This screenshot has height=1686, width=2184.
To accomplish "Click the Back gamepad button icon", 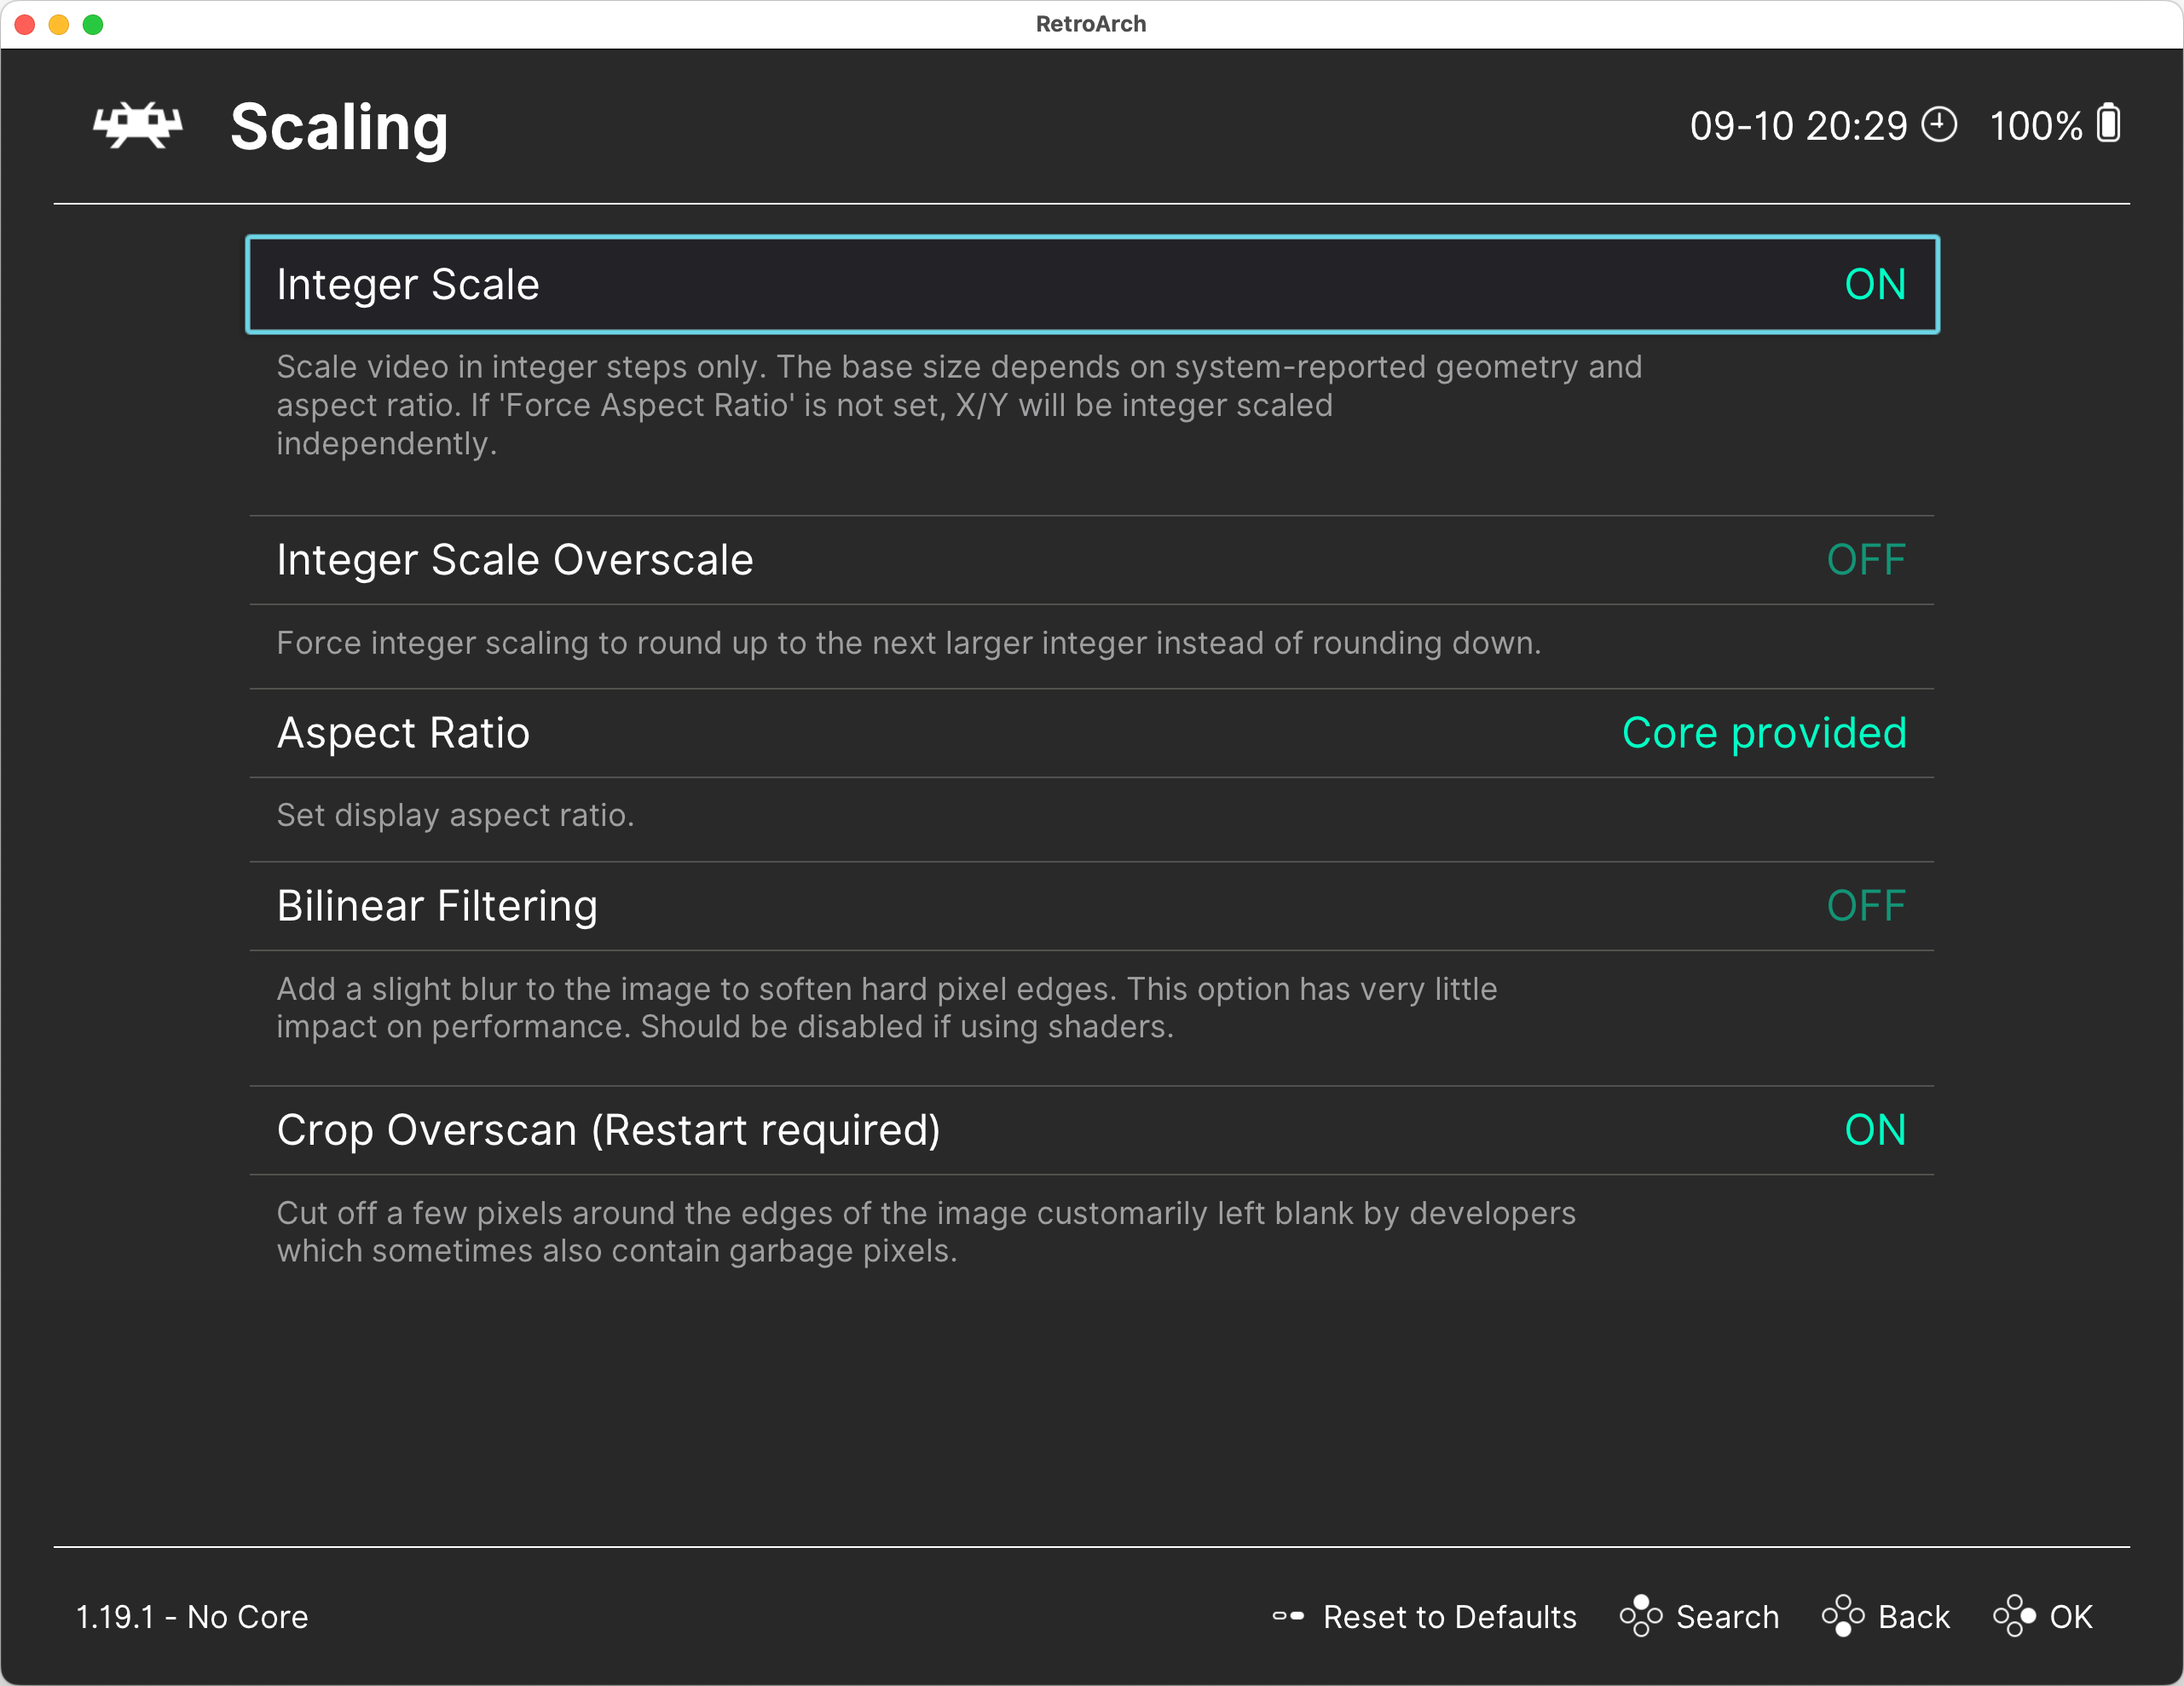I will coord(1843,1616).
